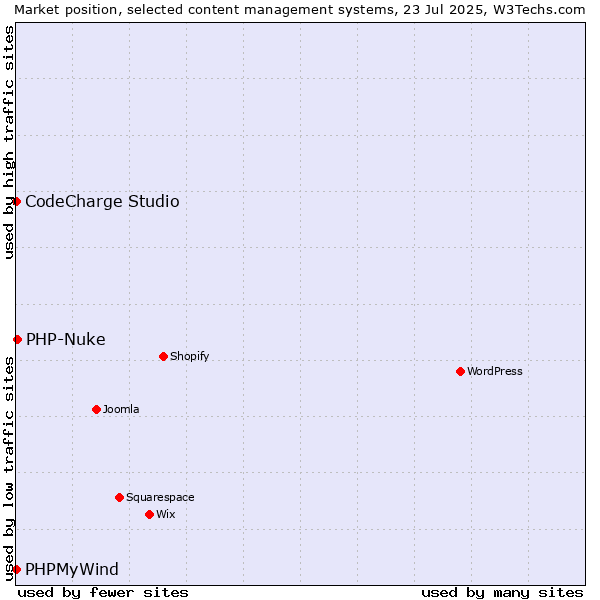Select the Squarespace label text
Viewport: 600px width, 600px height.
tap(160, 498)
